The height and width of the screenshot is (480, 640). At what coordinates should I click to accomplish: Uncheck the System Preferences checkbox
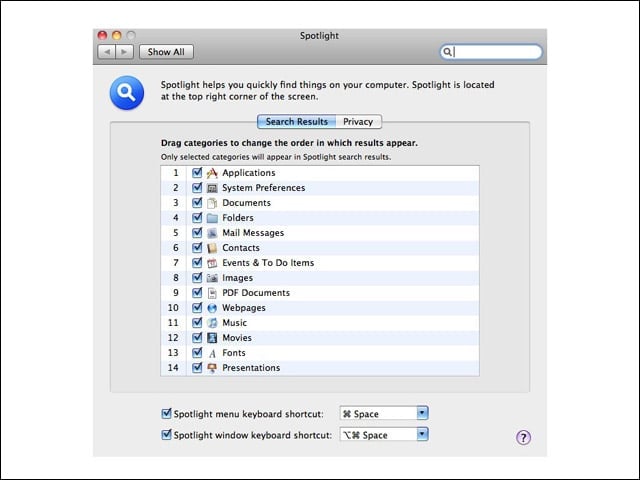tap(197, 188)
